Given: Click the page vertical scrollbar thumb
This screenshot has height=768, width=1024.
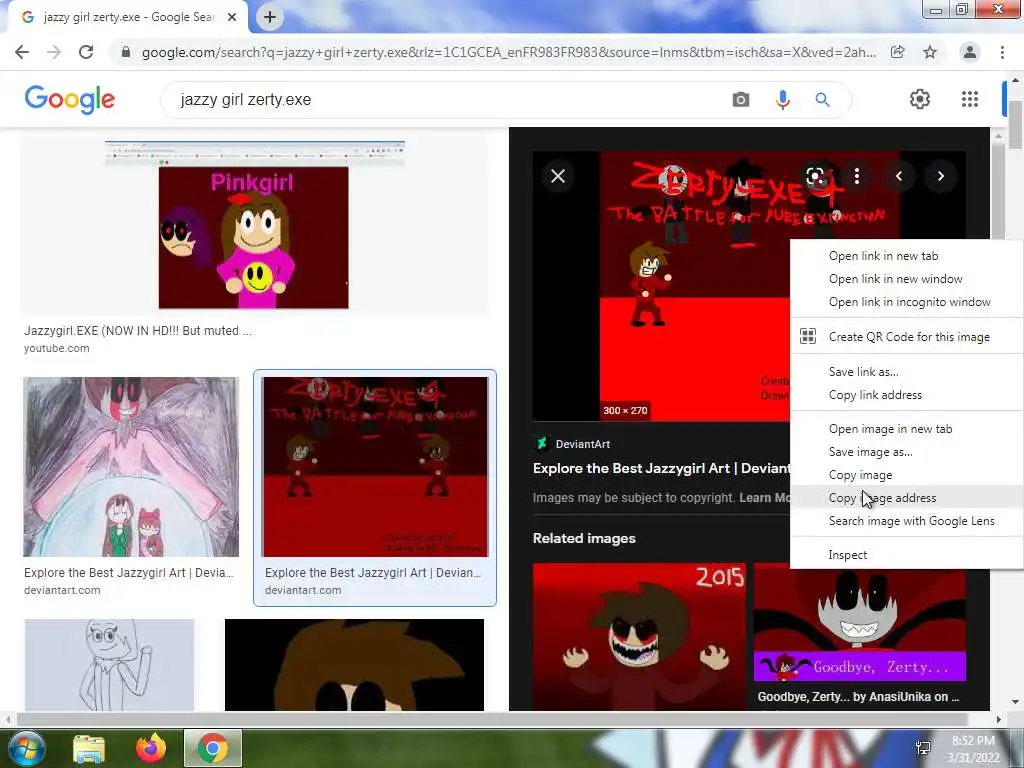Looking at the screenshot, I should pos(1016,124).
